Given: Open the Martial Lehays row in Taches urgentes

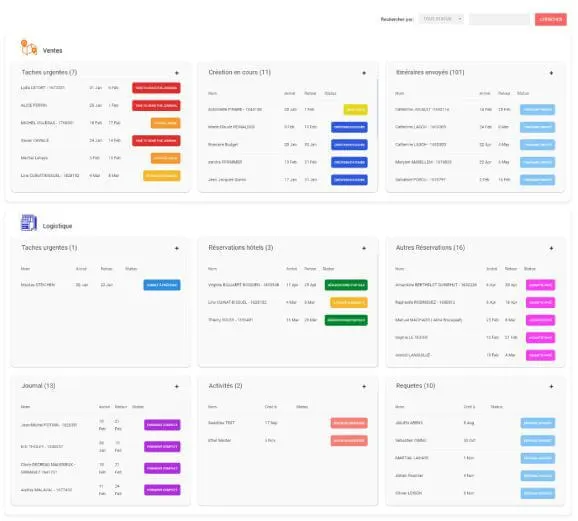Looking at the screenshot, I should click(100, 158).
